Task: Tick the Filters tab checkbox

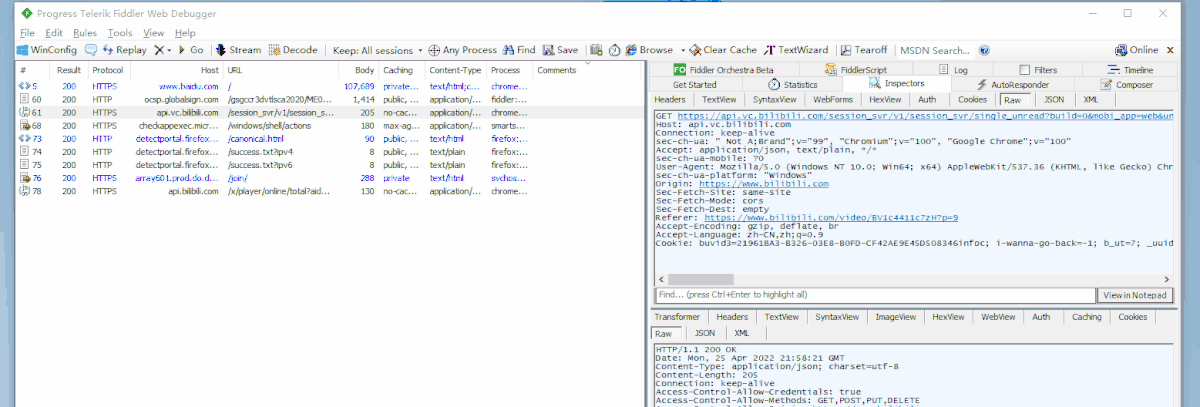Action: [x=1024, y=70]
